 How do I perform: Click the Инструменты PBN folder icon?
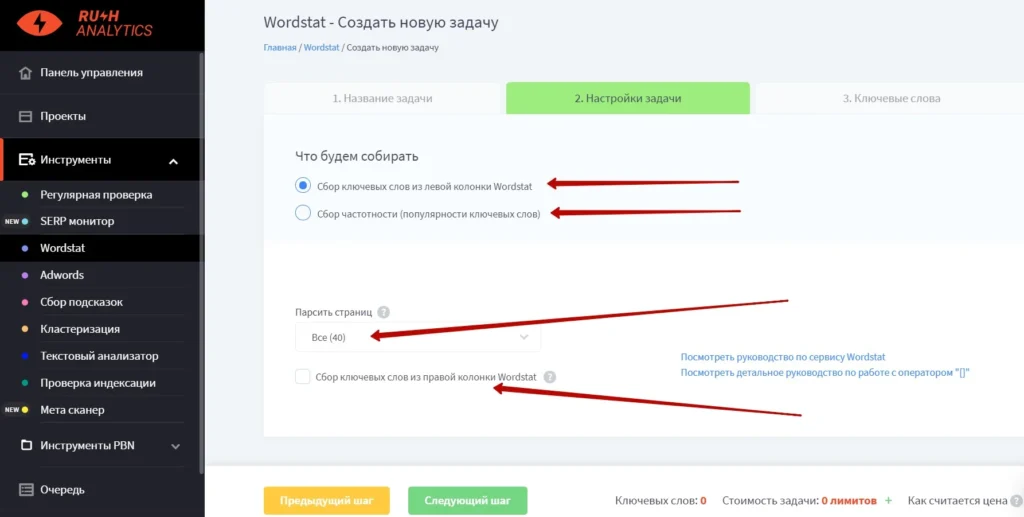26,446
